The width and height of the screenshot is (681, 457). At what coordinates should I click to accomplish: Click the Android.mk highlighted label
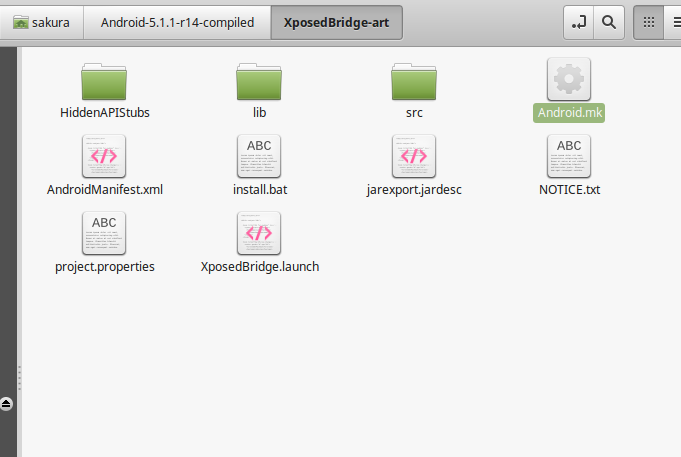click(x=569, y=113)
